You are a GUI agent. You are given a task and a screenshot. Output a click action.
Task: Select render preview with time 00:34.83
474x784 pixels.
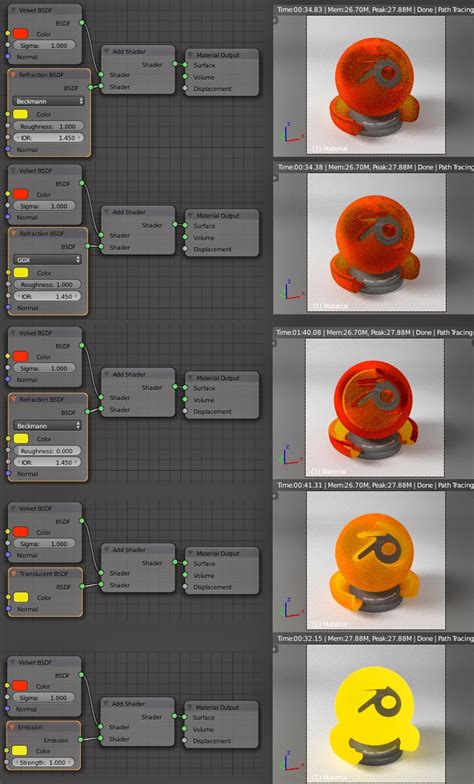(x=376, y=84)
